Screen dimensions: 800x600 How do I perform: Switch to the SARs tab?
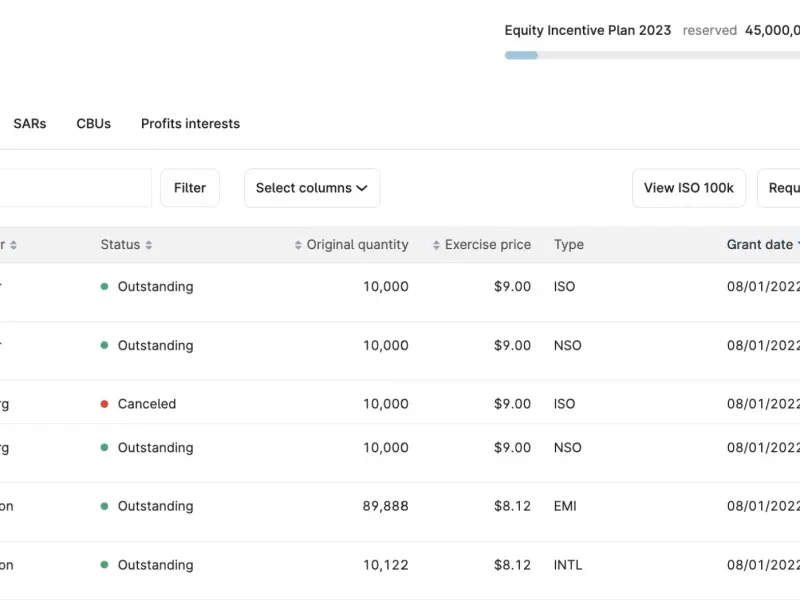pos(30,123)
